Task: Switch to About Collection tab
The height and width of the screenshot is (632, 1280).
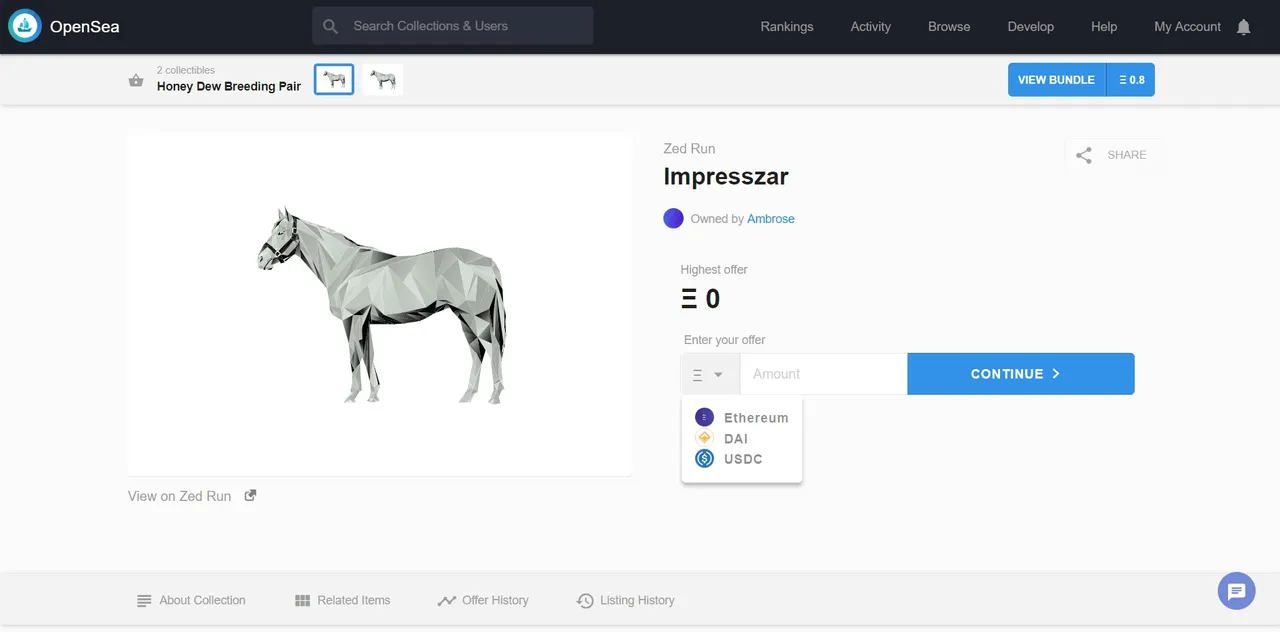Action: (x=191, y=601)
